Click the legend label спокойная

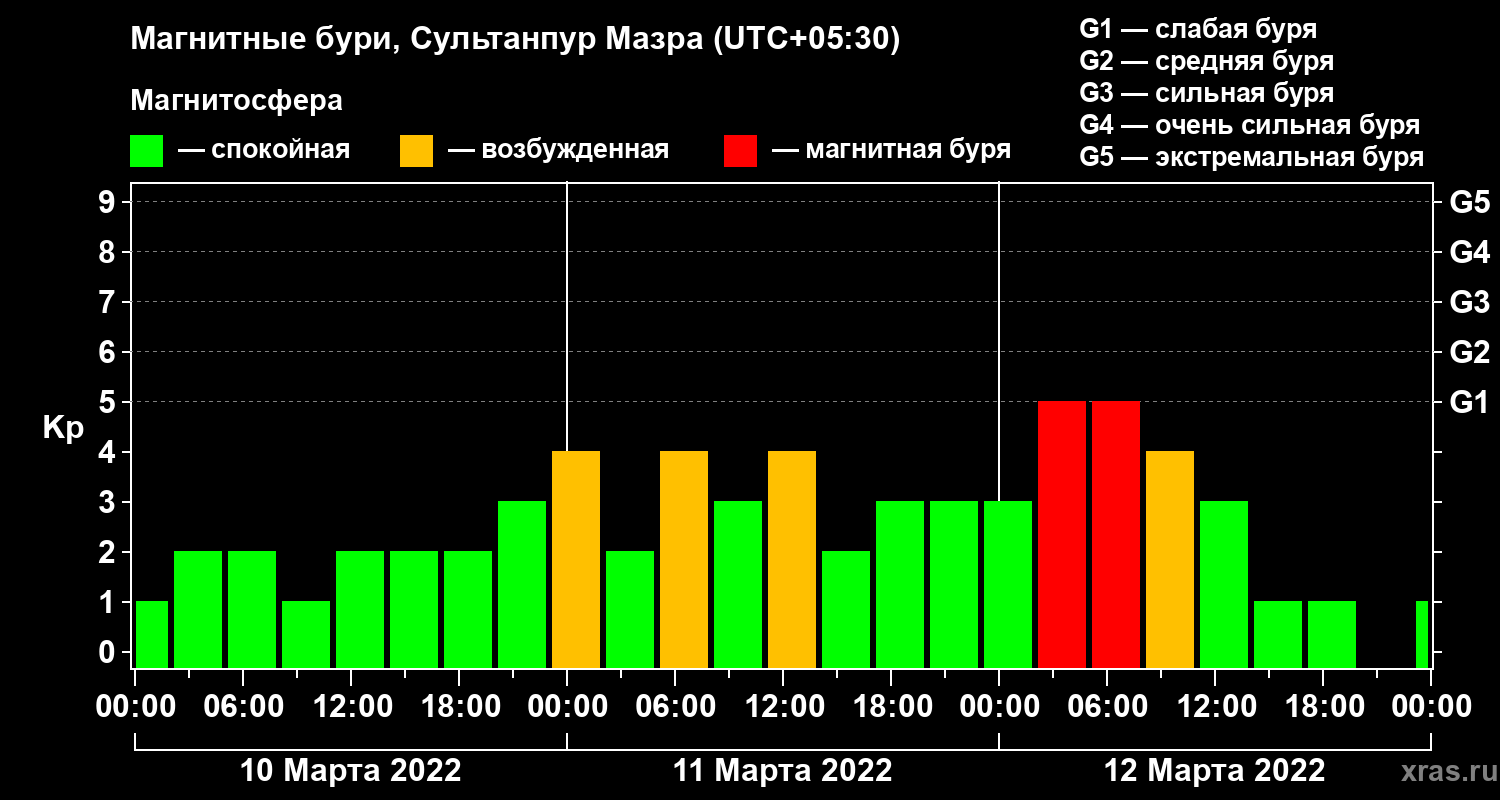(280, 151)
